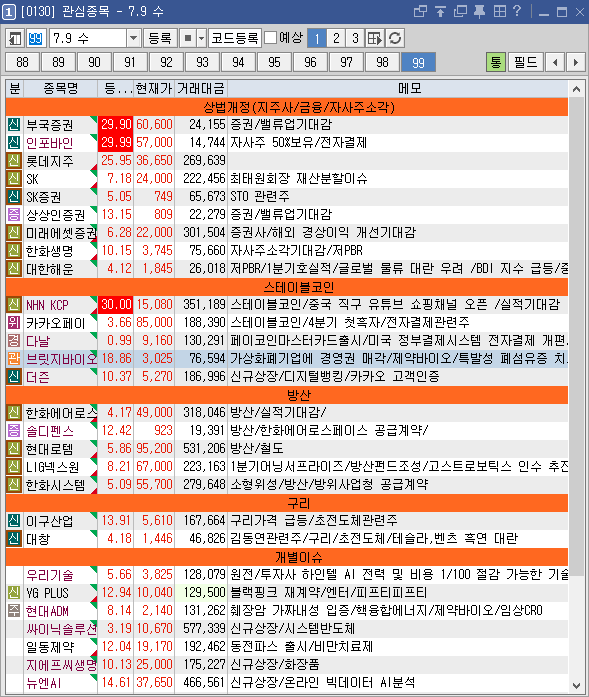Open the small dropdown arrow beside stop icon
The width and height of the screenshot is (589, 697).
(201, 38)
